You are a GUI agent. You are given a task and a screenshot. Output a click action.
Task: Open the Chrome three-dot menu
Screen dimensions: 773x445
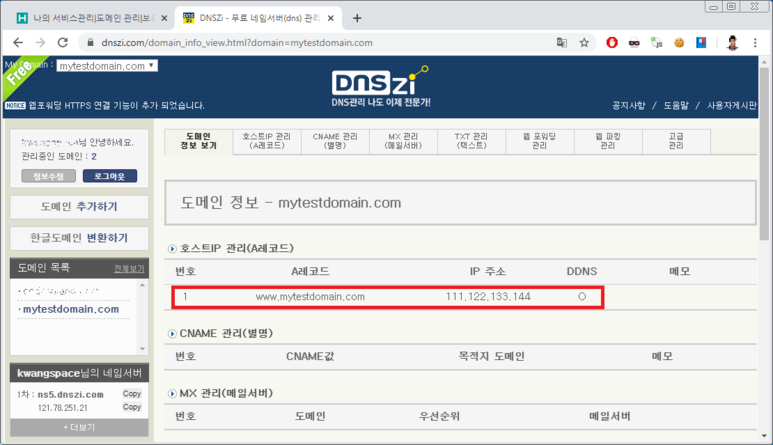click(755, 43)
